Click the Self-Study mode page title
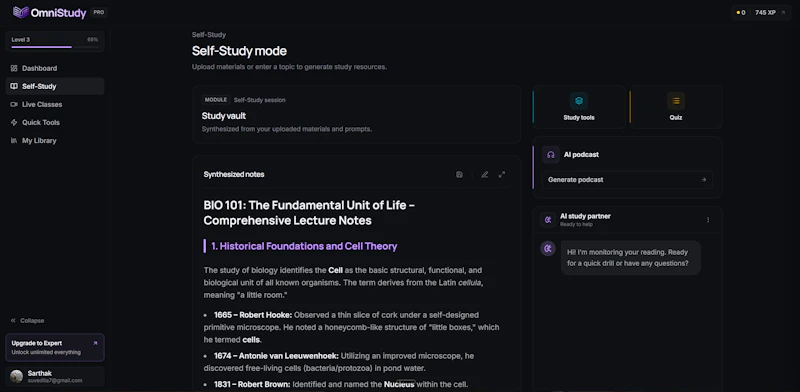The image size is (800, 392). [x=239, y=51]
